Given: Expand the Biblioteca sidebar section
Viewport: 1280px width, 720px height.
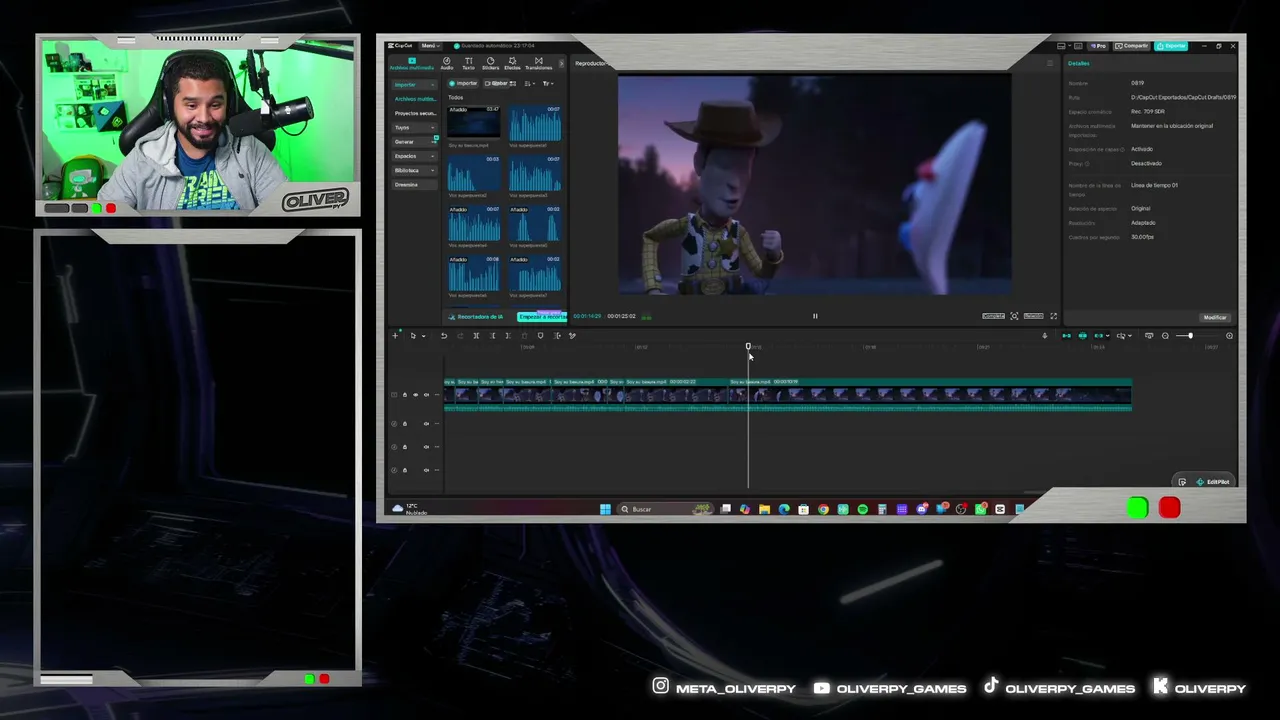Looking at the screenshot, I should coord(413,170).
